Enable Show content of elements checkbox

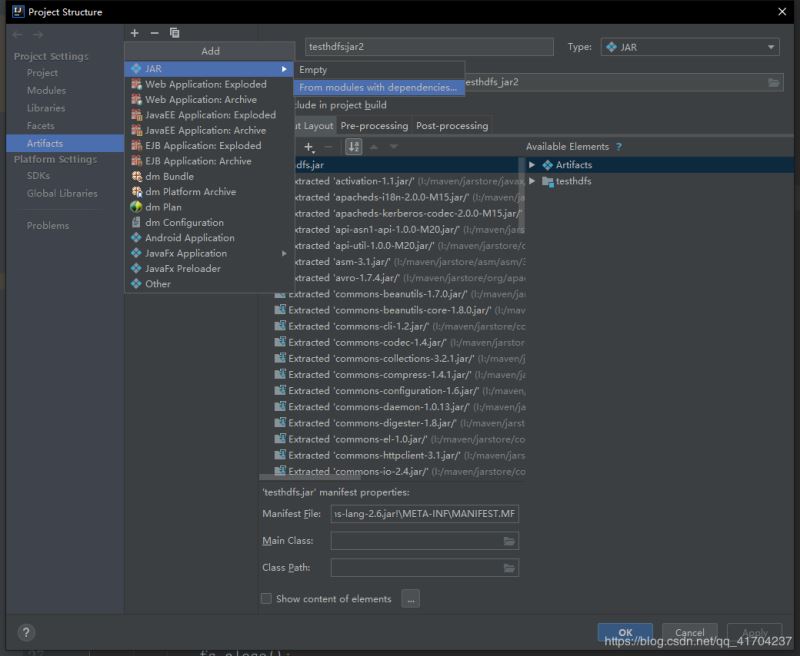266,599
